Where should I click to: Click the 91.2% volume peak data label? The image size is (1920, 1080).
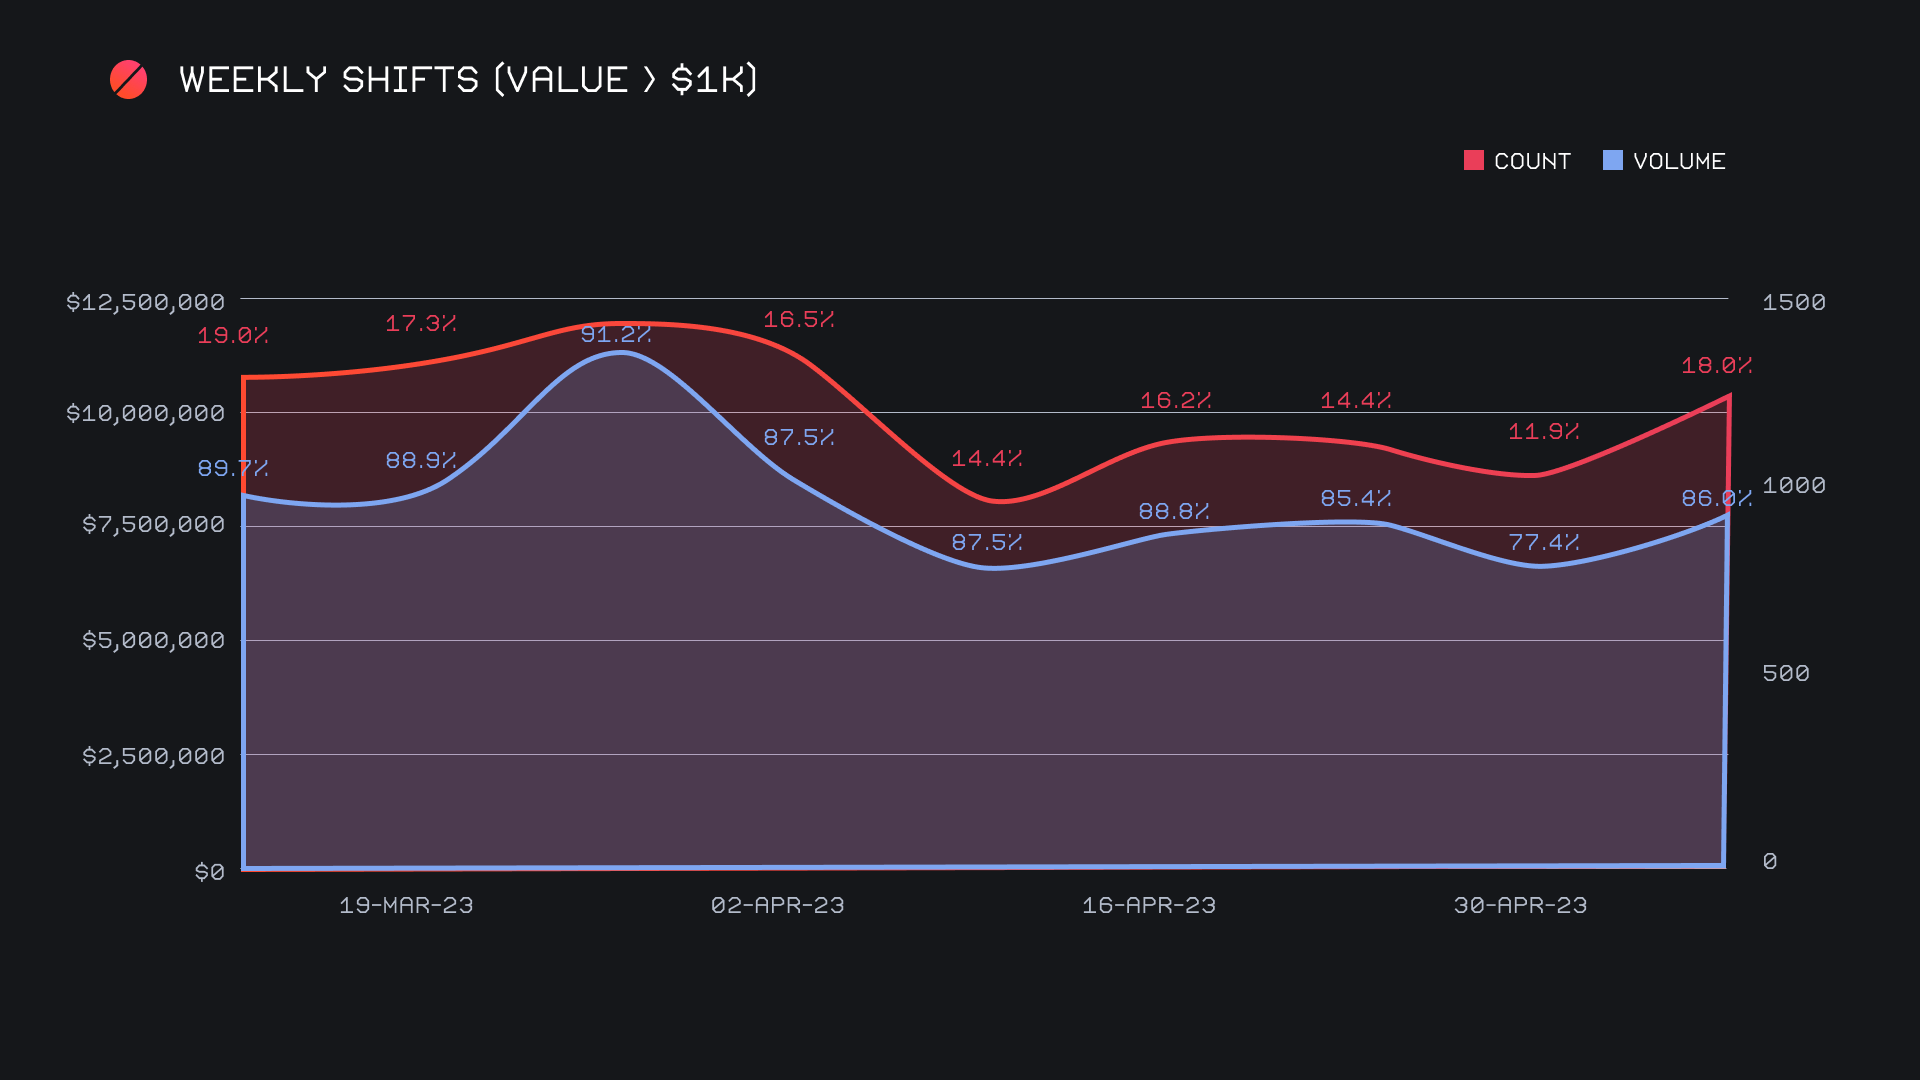coord(616,334)
